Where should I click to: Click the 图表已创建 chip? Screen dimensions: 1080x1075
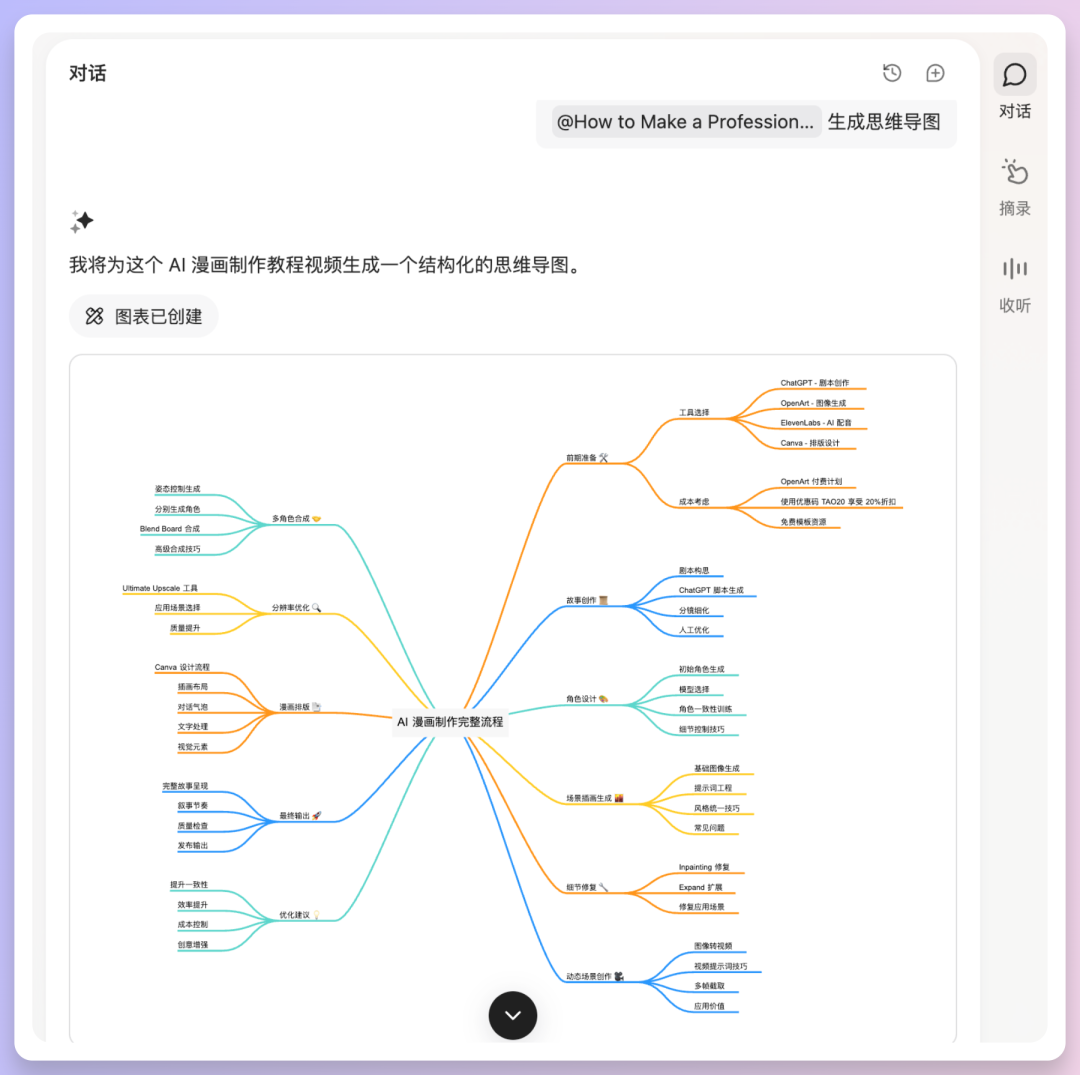click(x=144, y=316)
